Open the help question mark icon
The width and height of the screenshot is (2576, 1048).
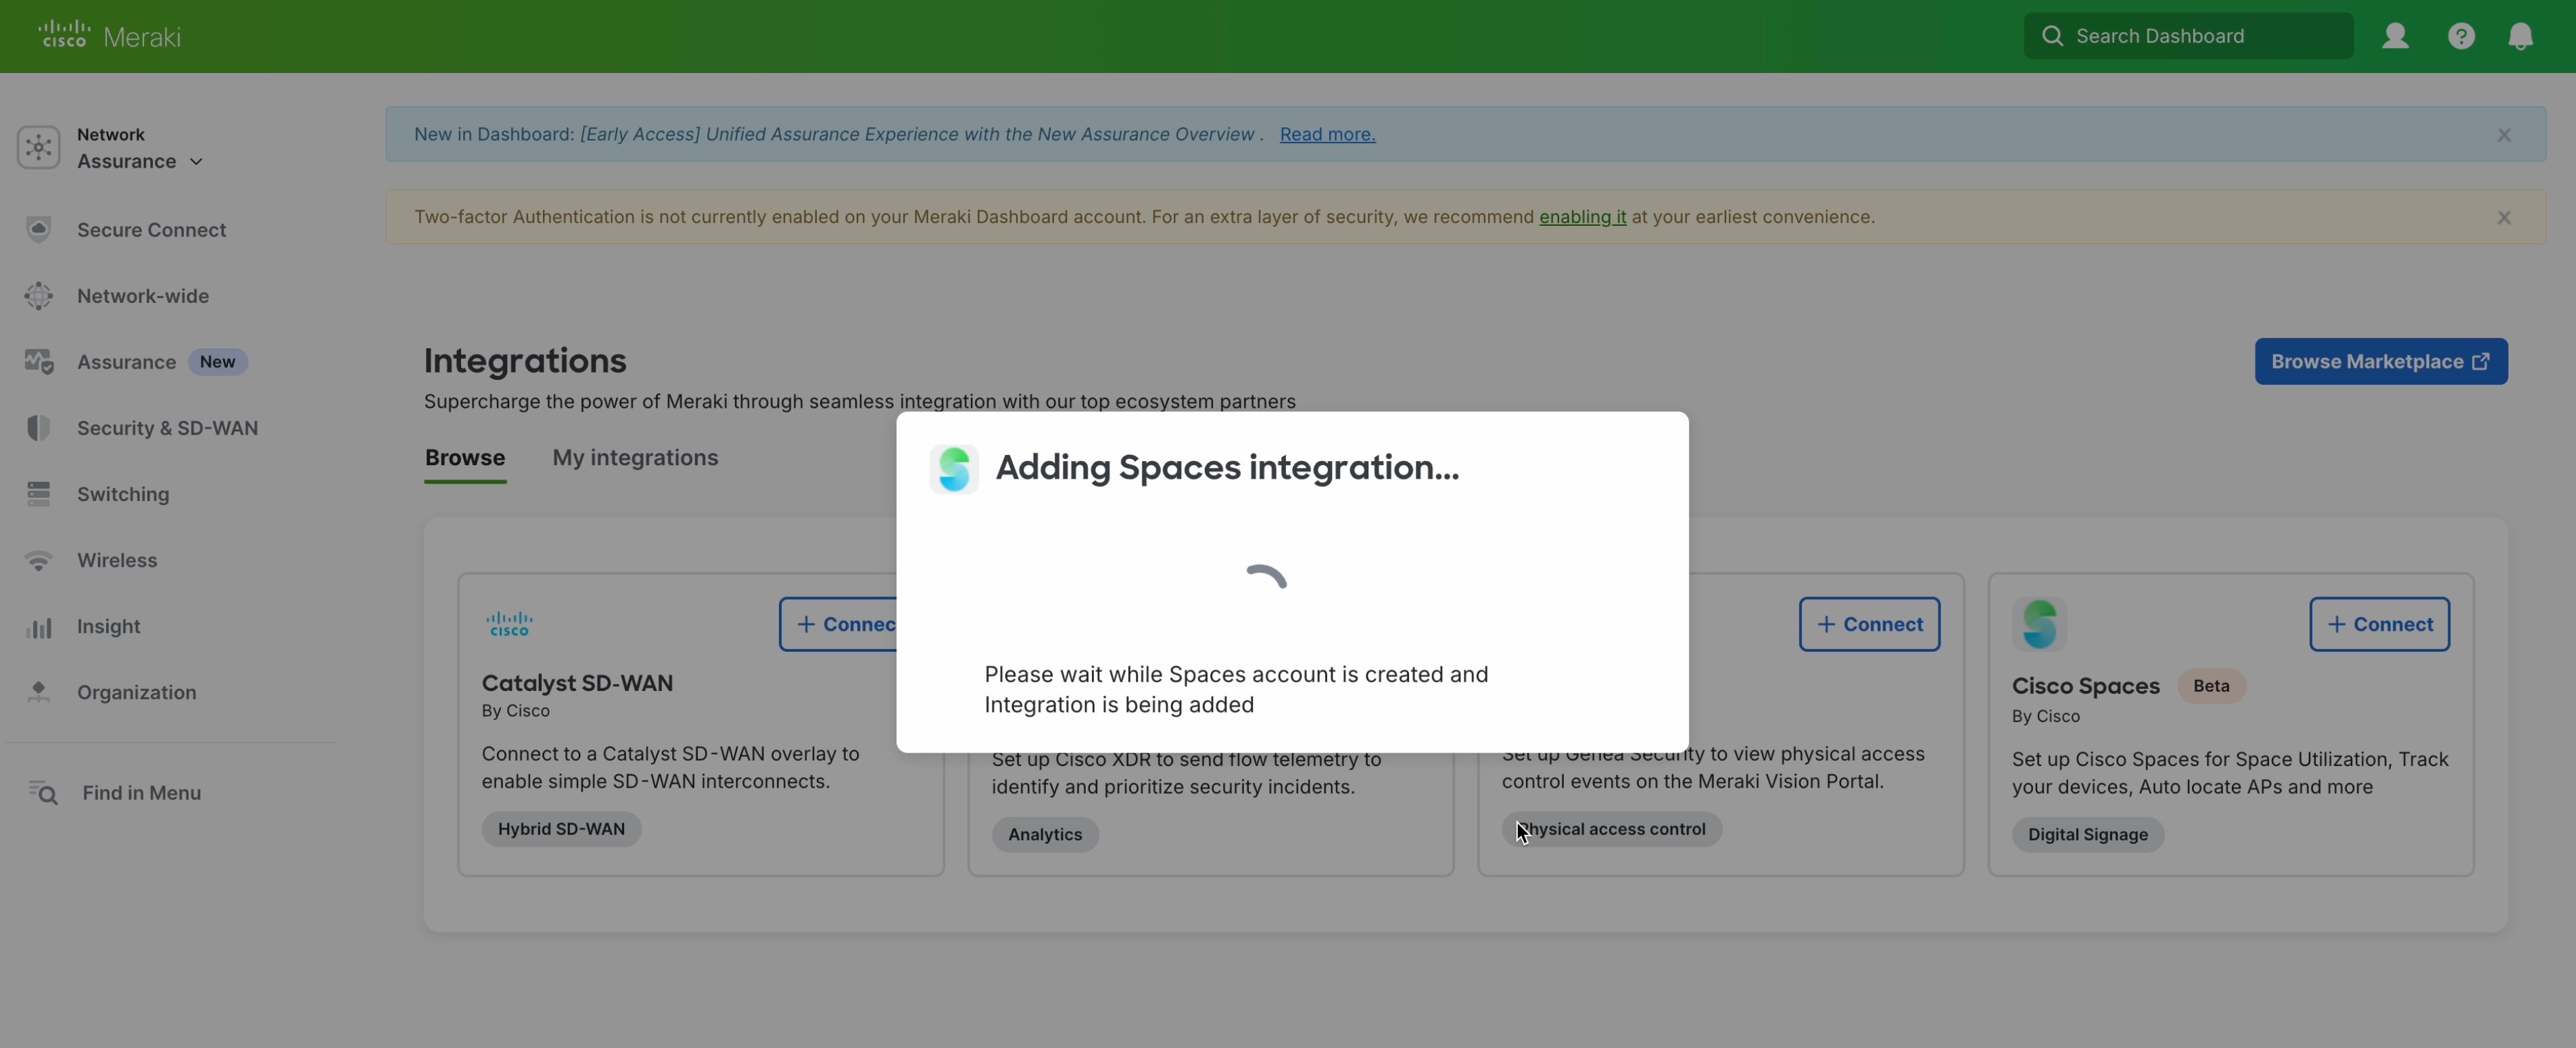2461,36
